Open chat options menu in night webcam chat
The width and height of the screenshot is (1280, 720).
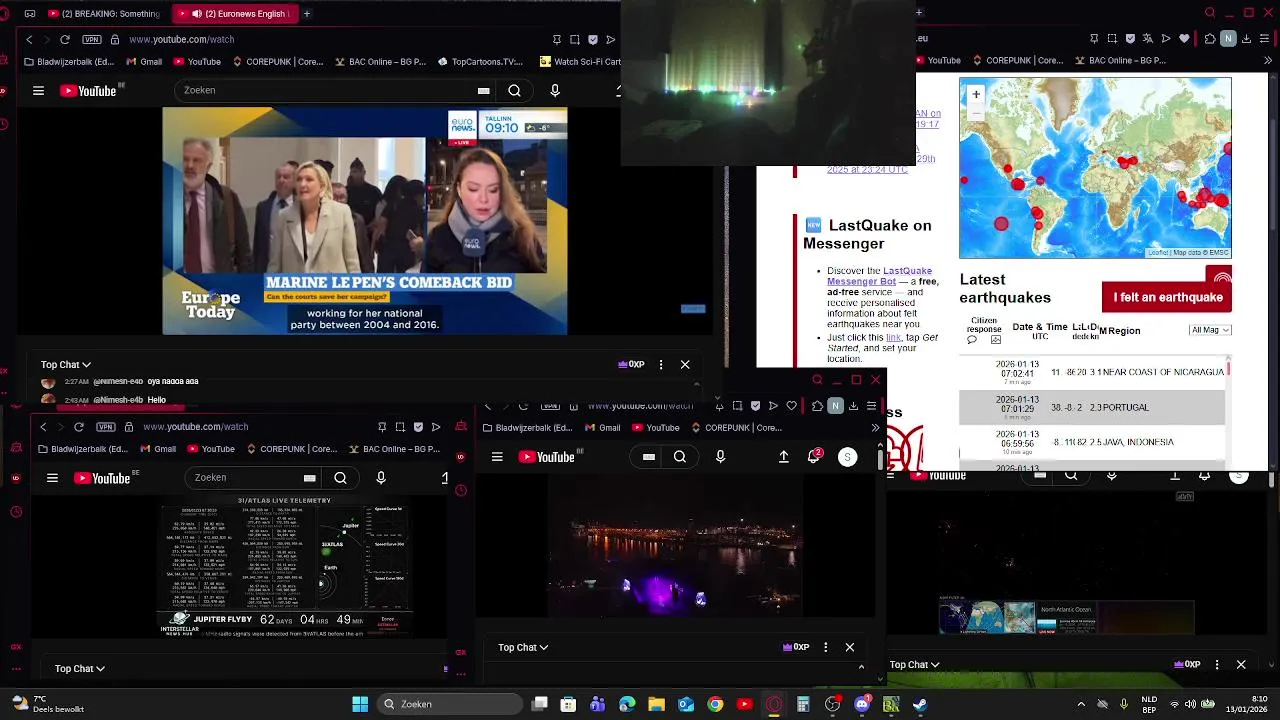coord(826,647)
